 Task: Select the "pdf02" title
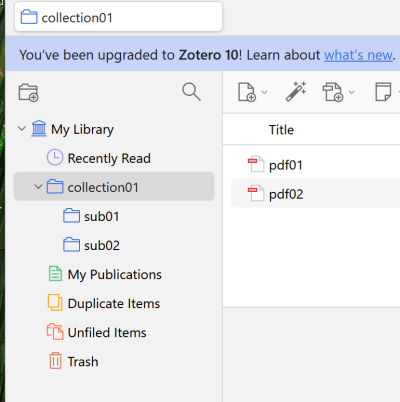[286, 194]
